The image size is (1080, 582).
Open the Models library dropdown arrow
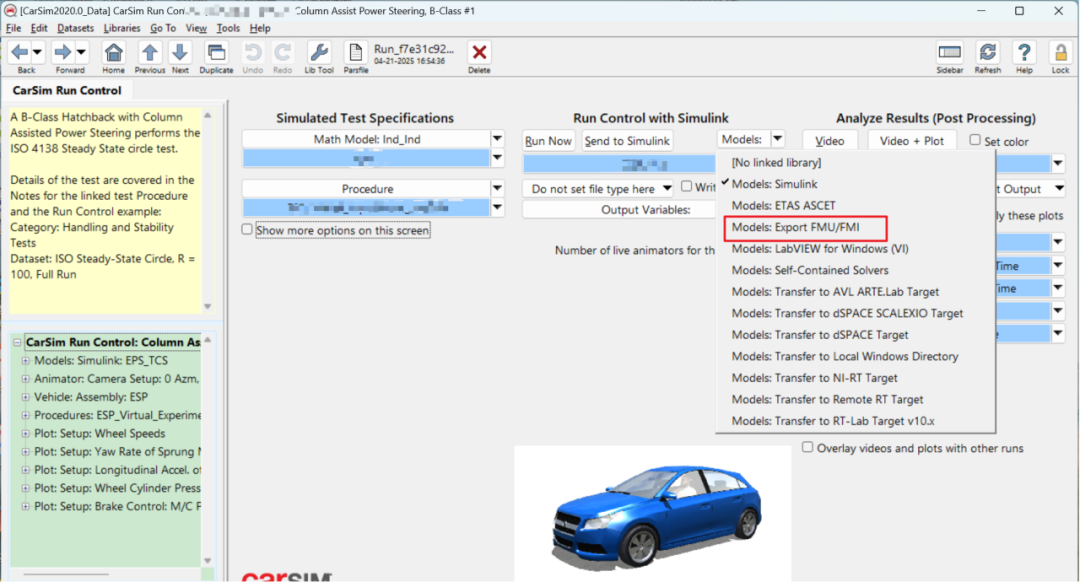click(x=778, y=139)
